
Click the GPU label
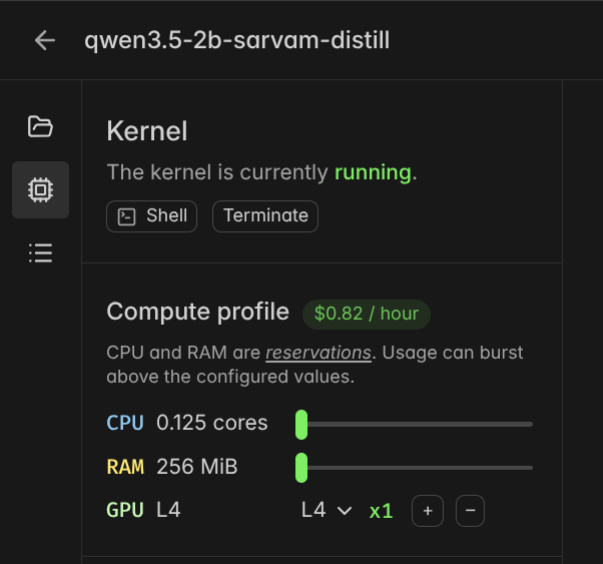pos(125,510)
